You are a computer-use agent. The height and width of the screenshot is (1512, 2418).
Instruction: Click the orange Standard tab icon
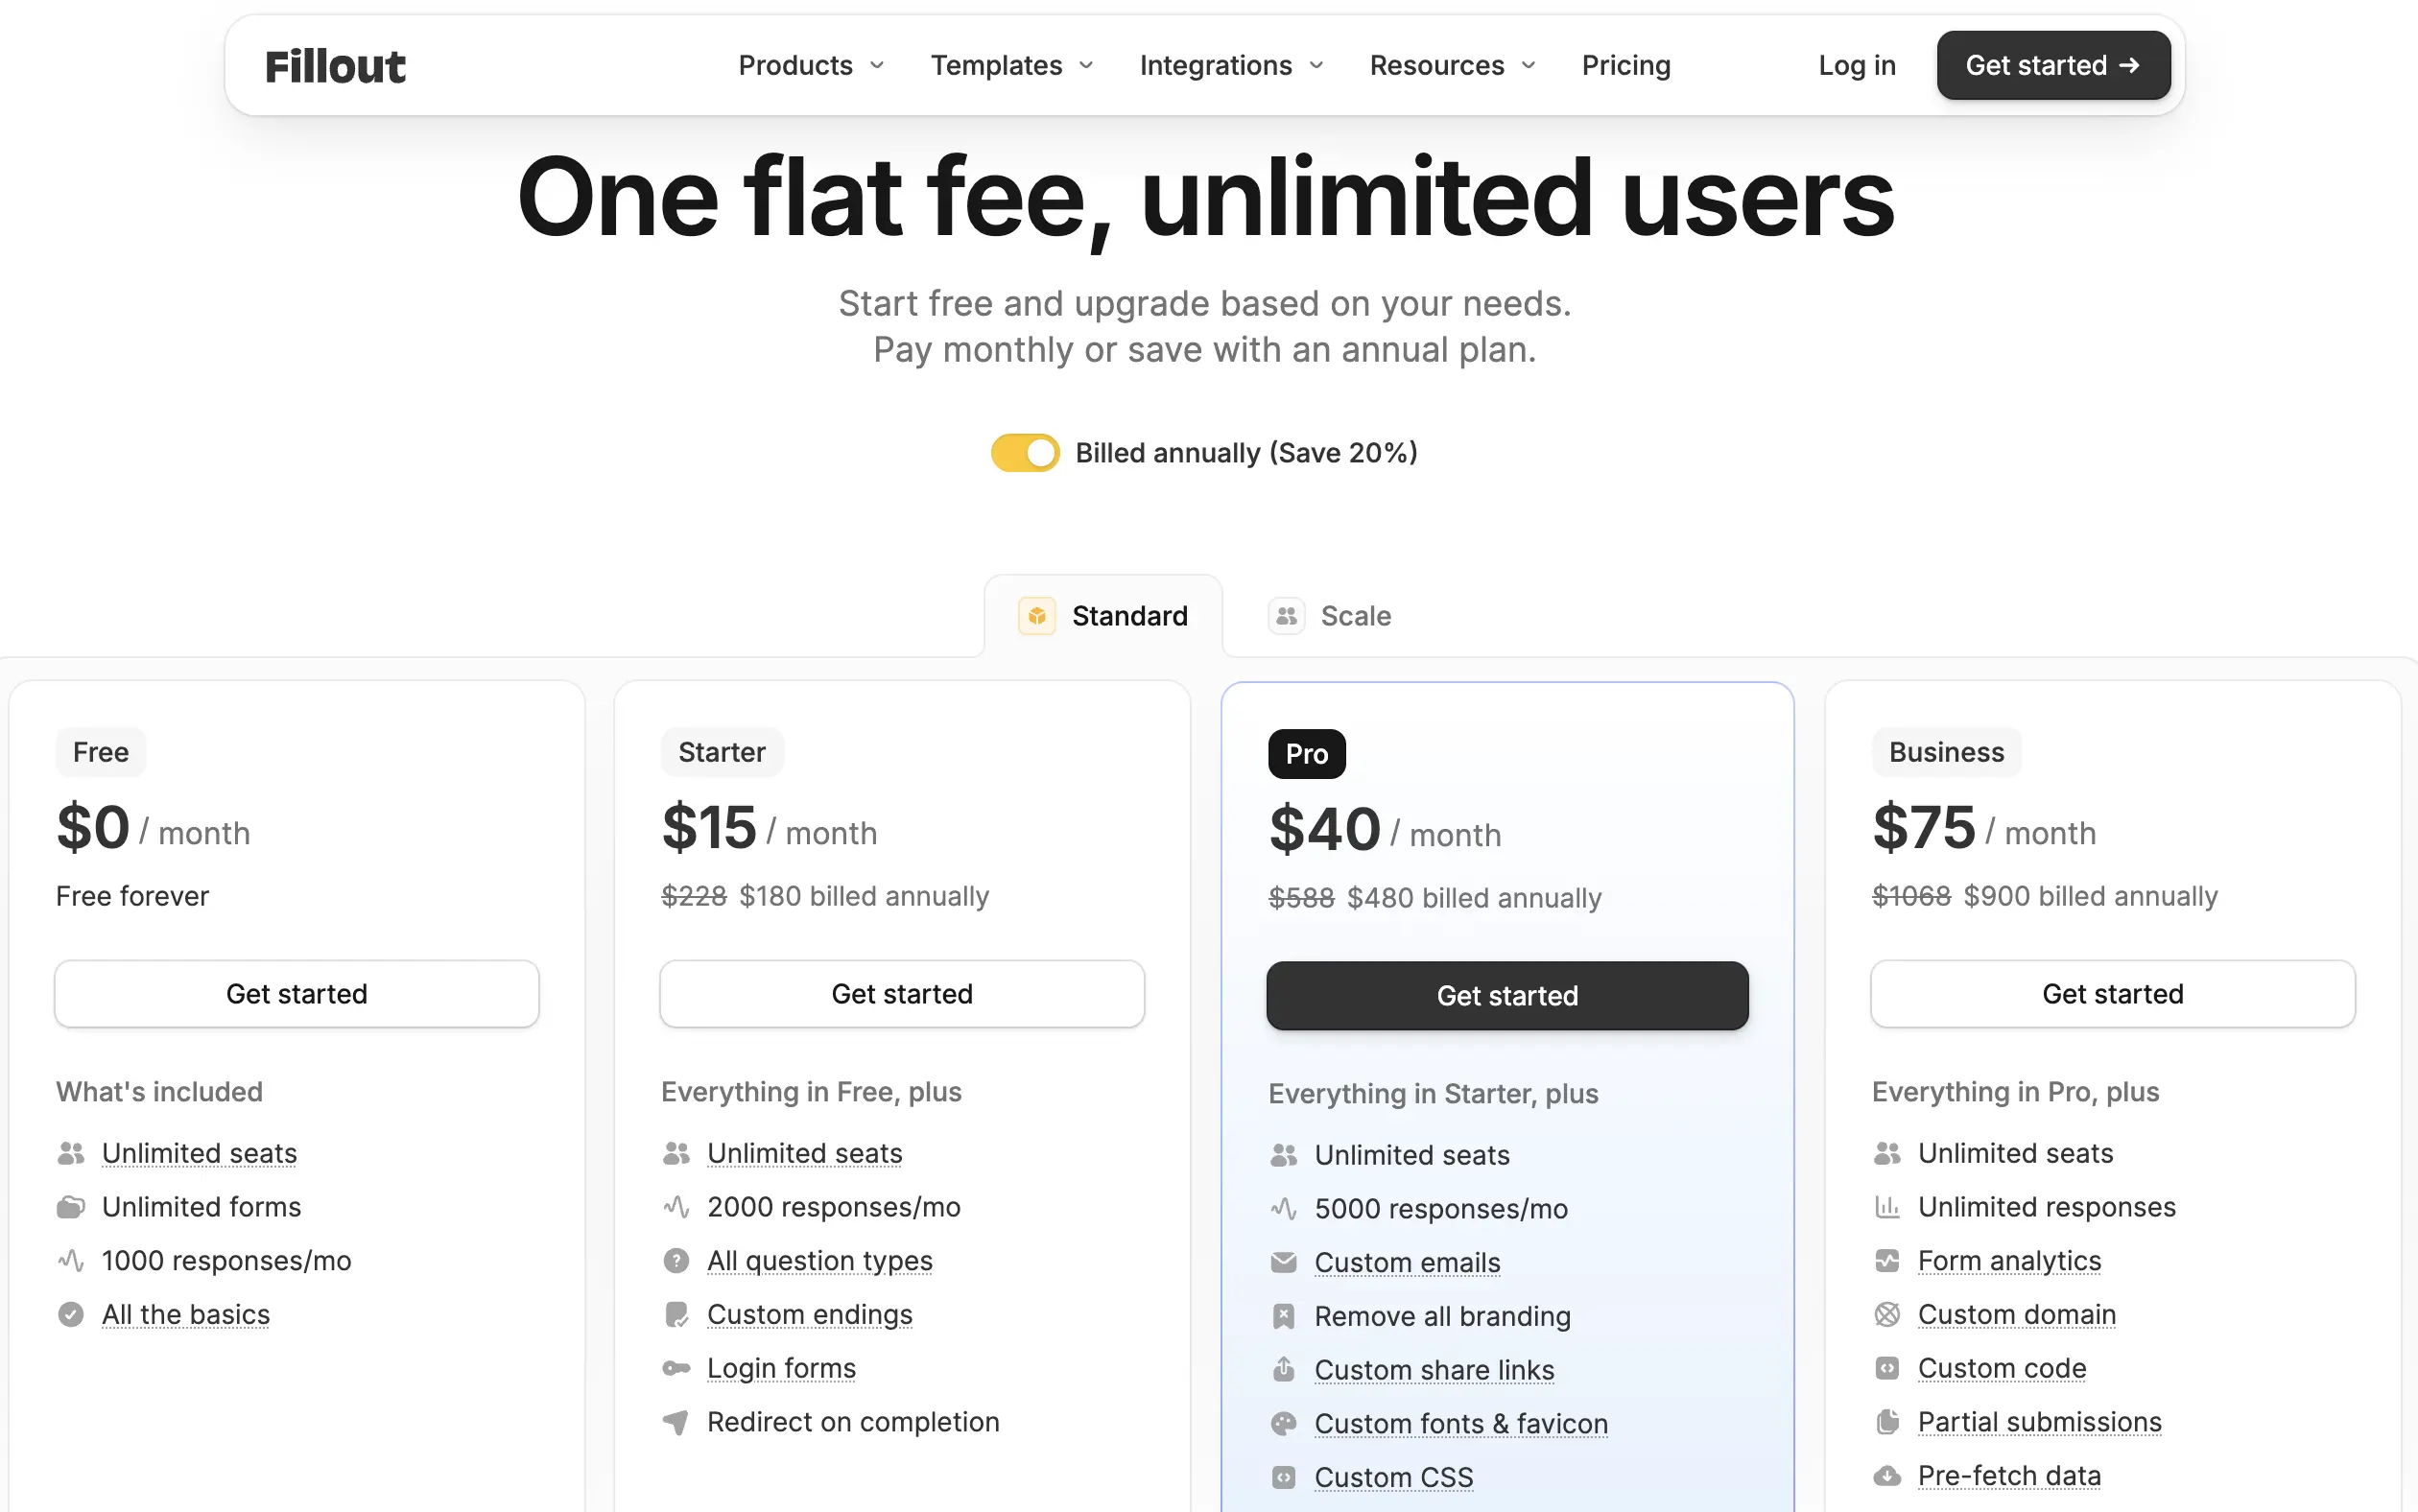click(1037, 616)
